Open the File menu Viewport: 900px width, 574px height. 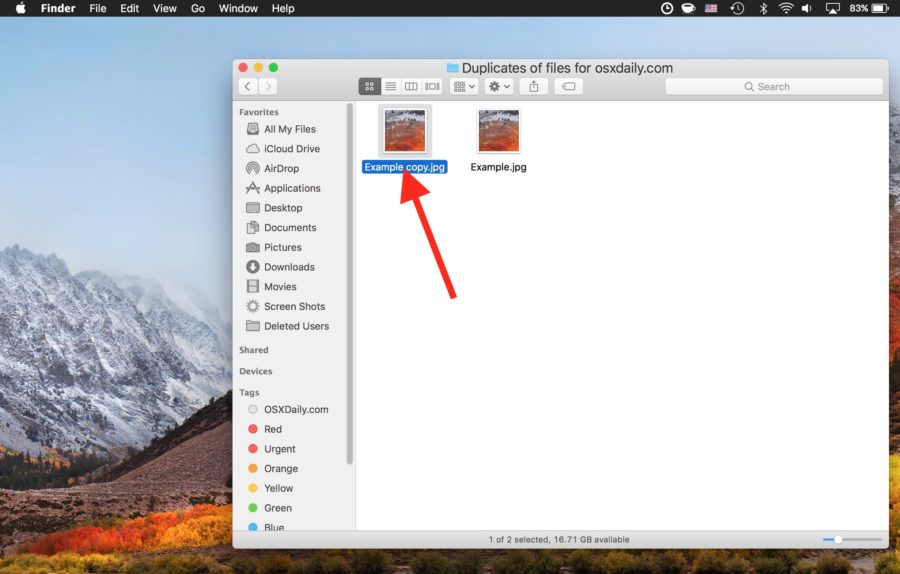[x=98, y=8]
